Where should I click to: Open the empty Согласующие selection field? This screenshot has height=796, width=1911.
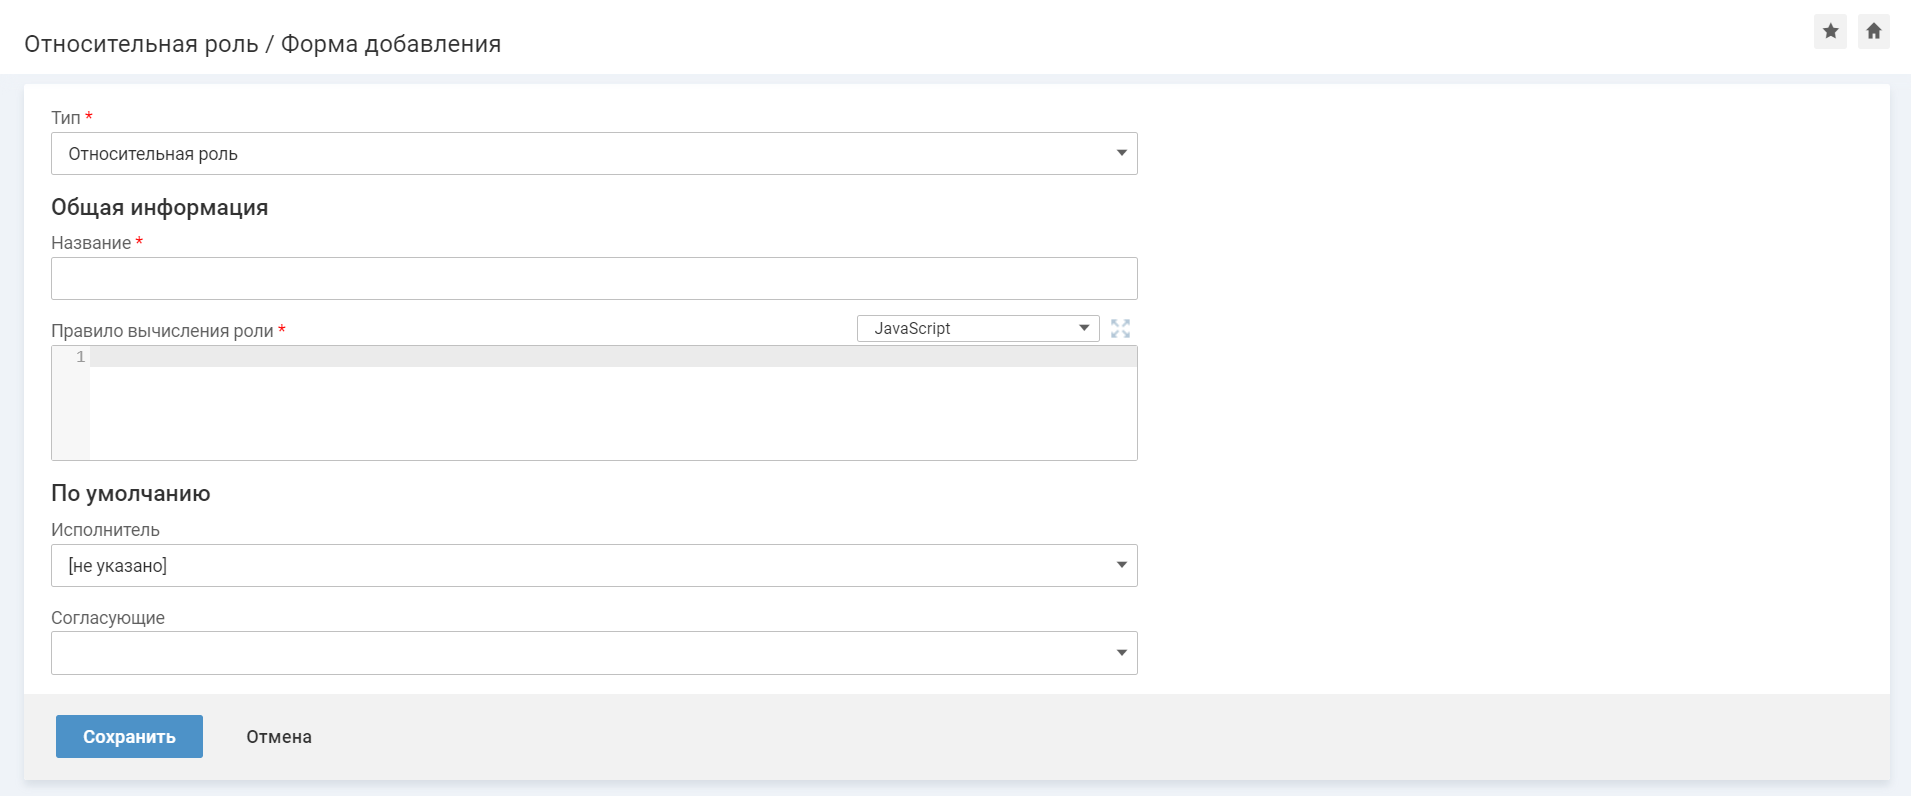(580, 653)
